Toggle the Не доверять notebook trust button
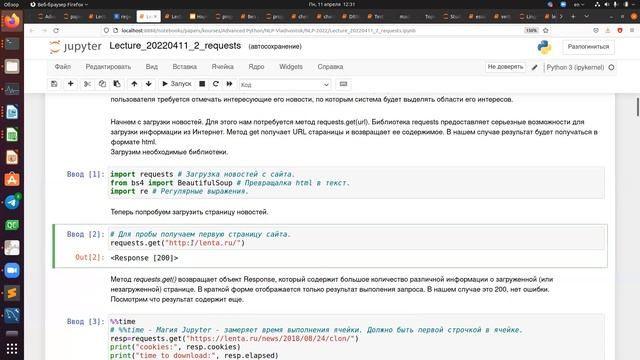640x360 pixels. click(505, 67)
